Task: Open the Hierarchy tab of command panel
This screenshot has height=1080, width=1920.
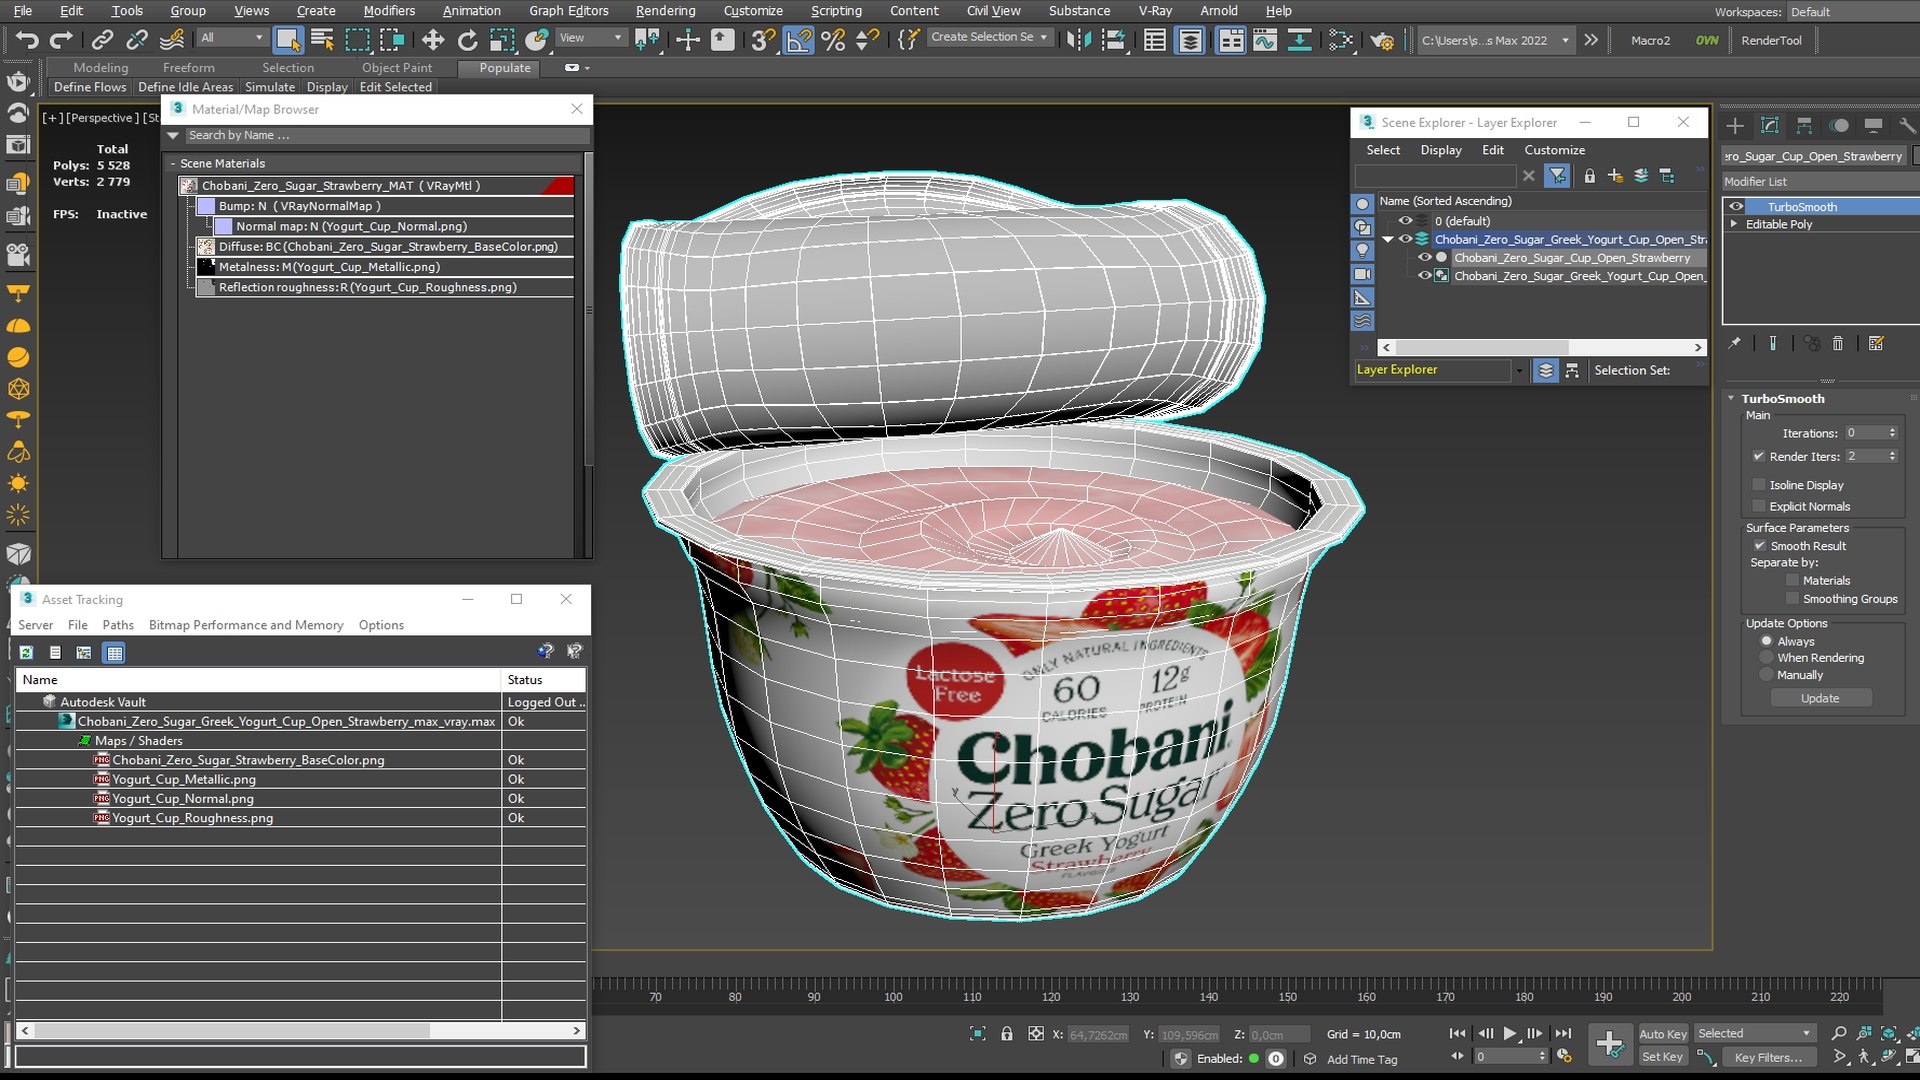Action: (1804, 125)
